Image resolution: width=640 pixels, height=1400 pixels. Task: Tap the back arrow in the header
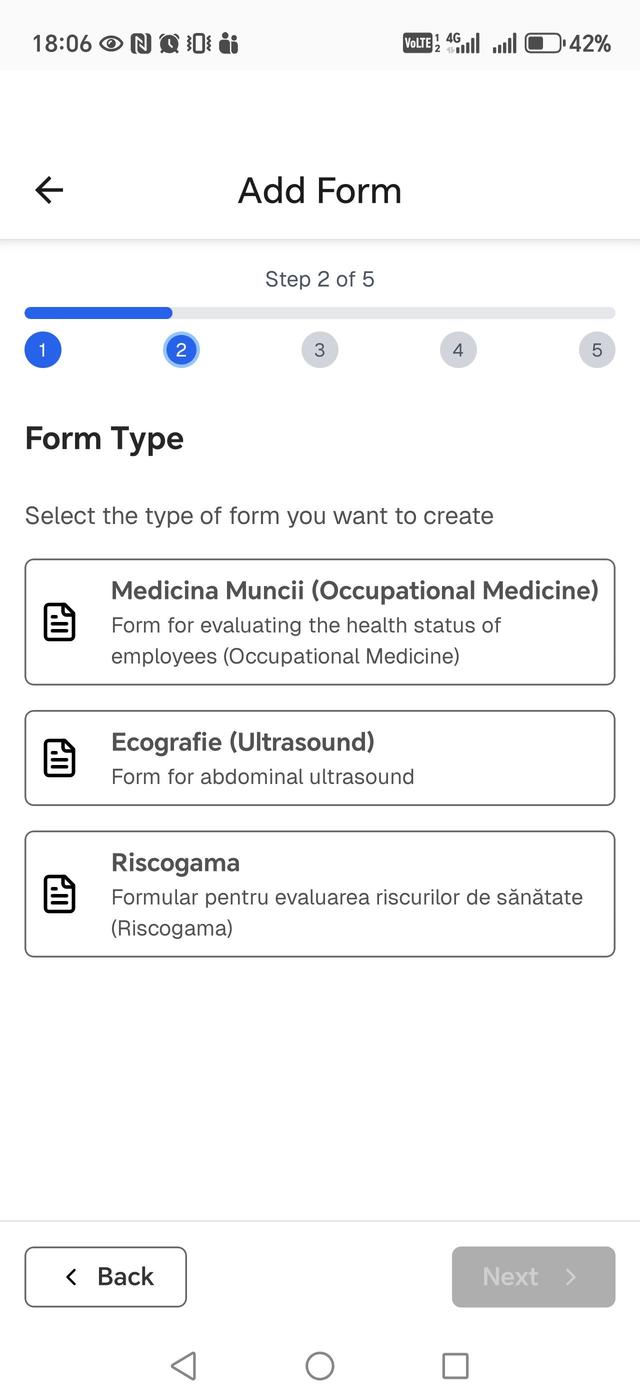point(49,190)
